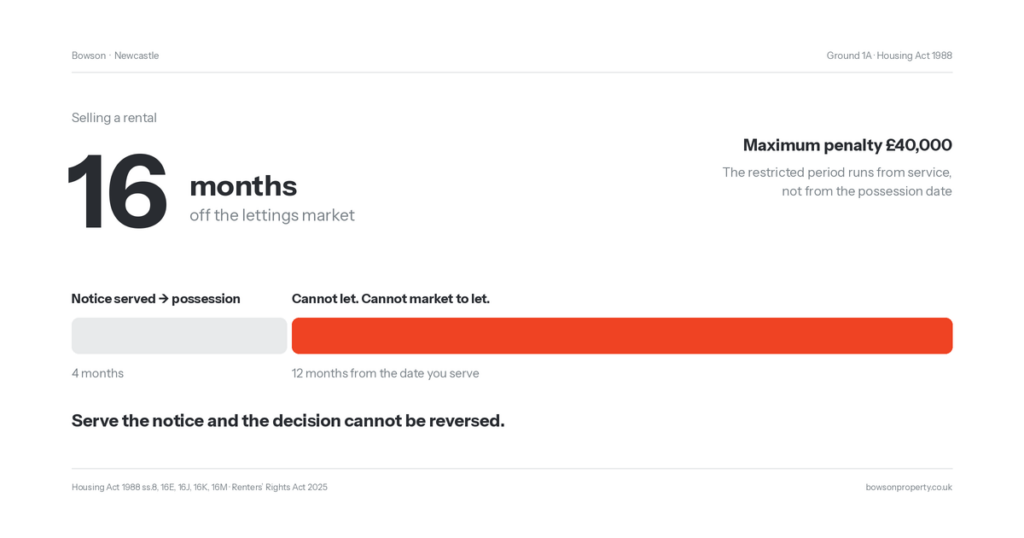Click "Serve the notice" warning sentence

[x=288, y=420]
